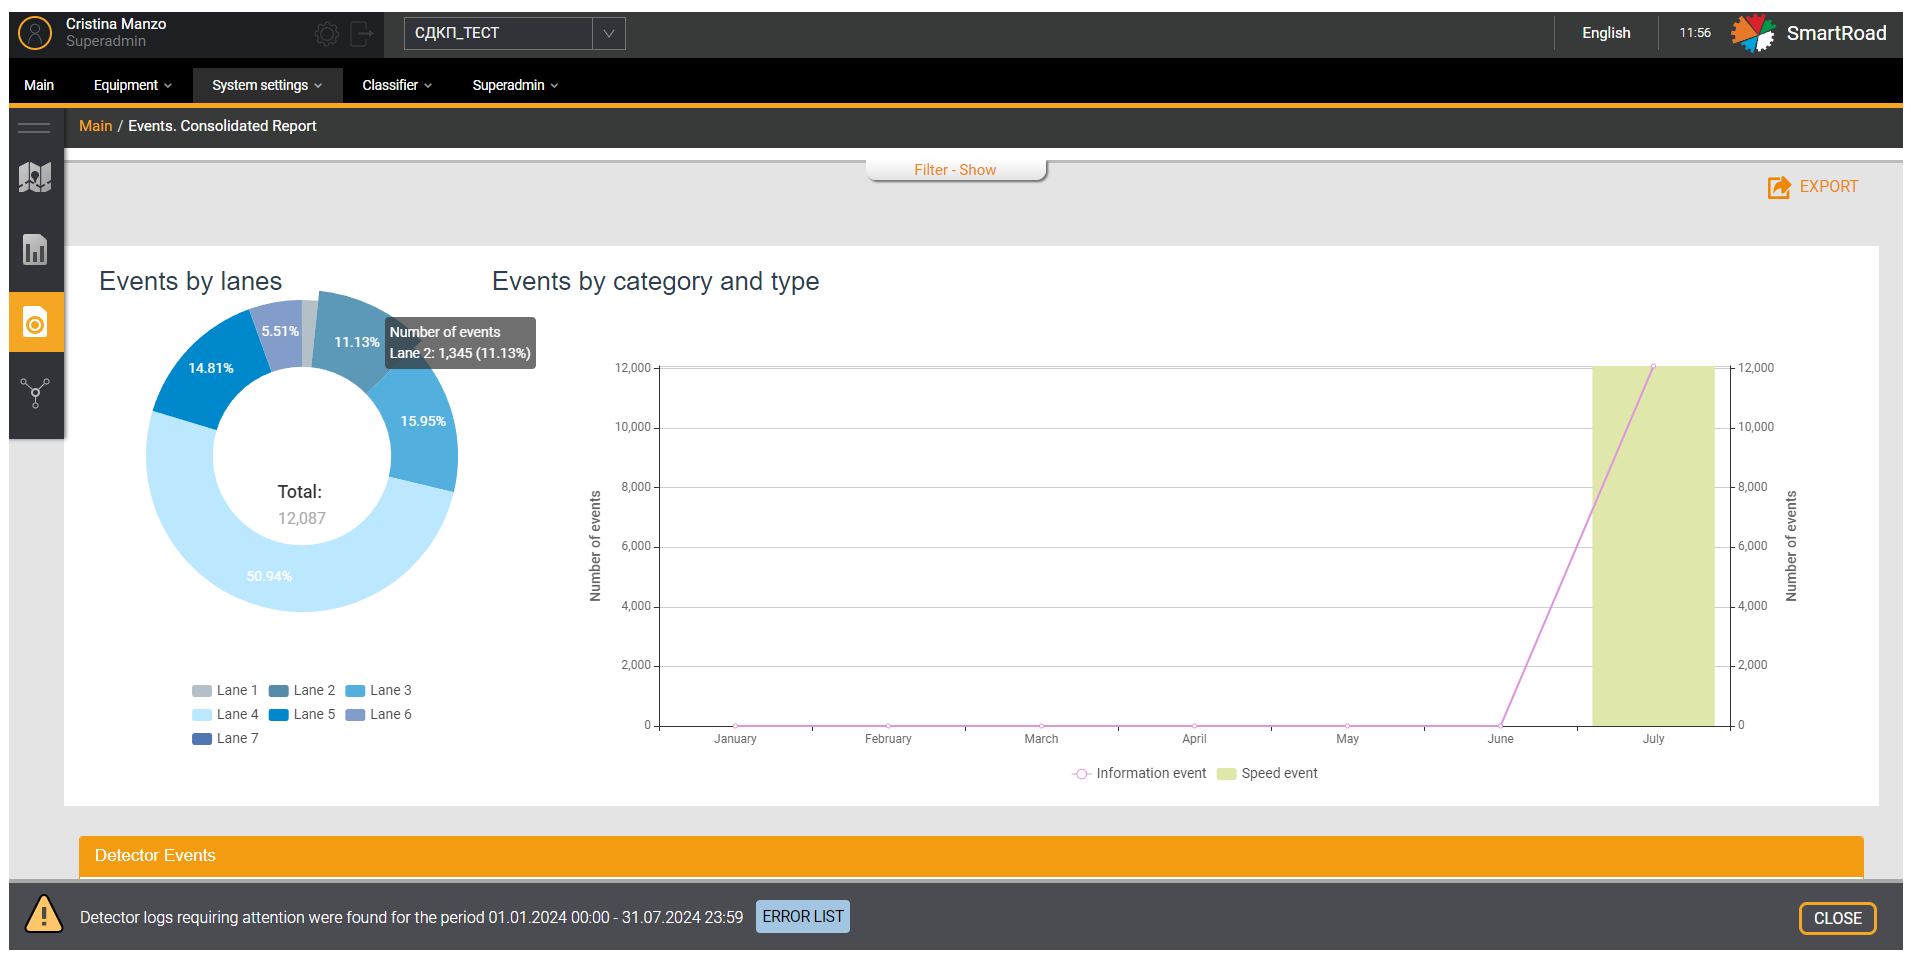Click the July information event data point
Image resolution: width=1911 pixels, height=961 pixels.
(1653, 366)
